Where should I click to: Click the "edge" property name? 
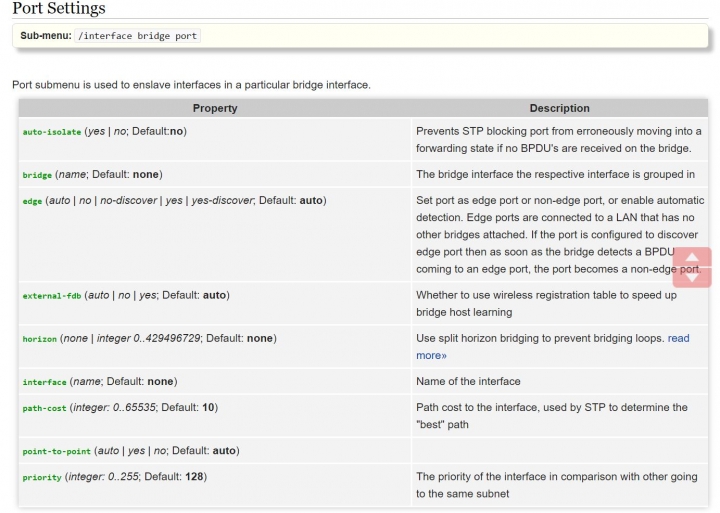point(32,201)
